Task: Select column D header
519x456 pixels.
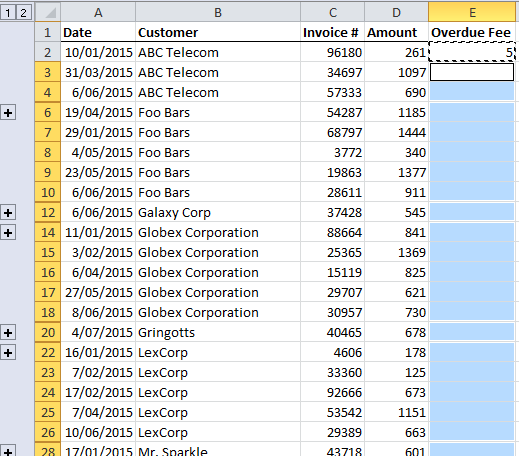Action: coord(396,12)
